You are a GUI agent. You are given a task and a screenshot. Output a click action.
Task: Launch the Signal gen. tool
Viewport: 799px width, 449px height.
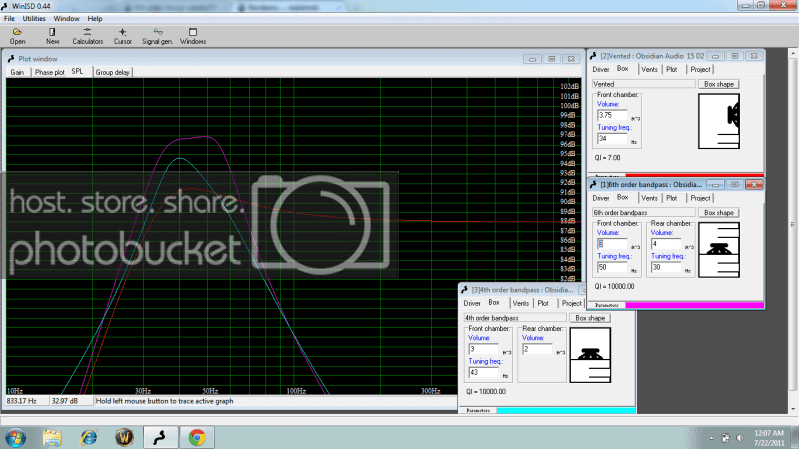pos(157,36)
